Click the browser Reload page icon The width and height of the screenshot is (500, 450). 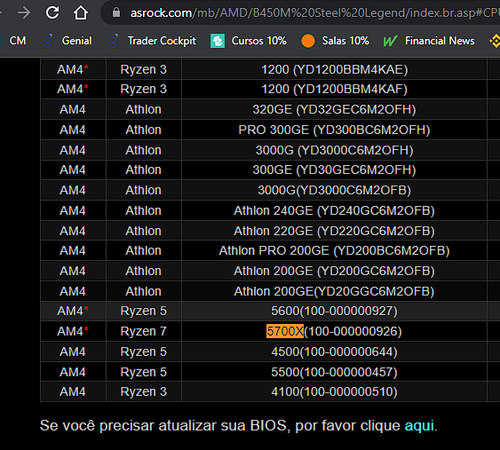pyautogui.click(x=52, y=13)
